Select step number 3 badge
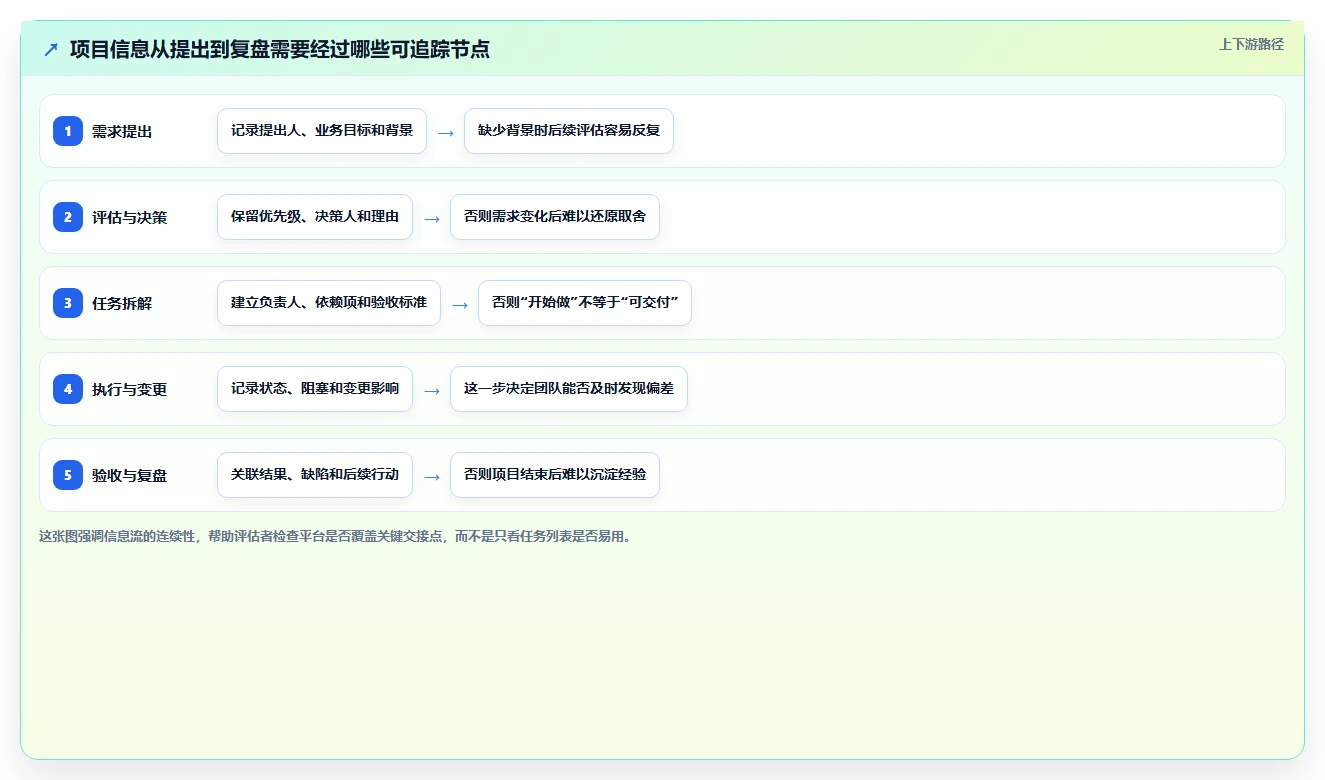The image size is (1325, 780). 68,303
